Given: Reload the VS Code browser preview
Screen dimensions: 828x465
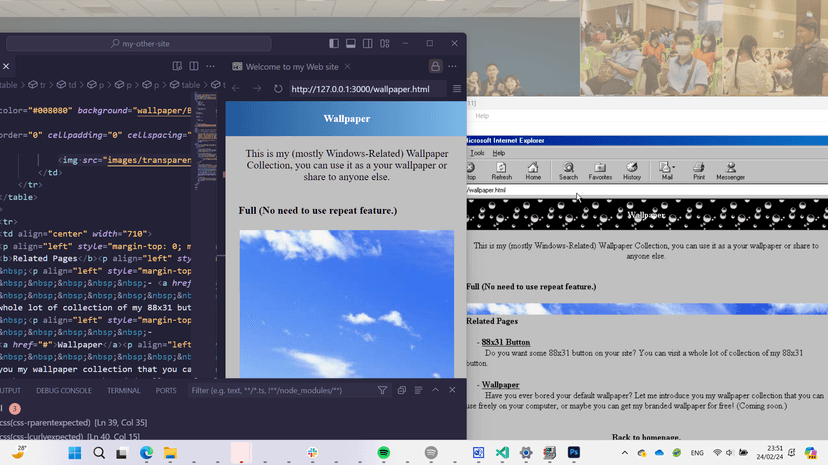Looking at the screenshot, I should coord(278,89).
